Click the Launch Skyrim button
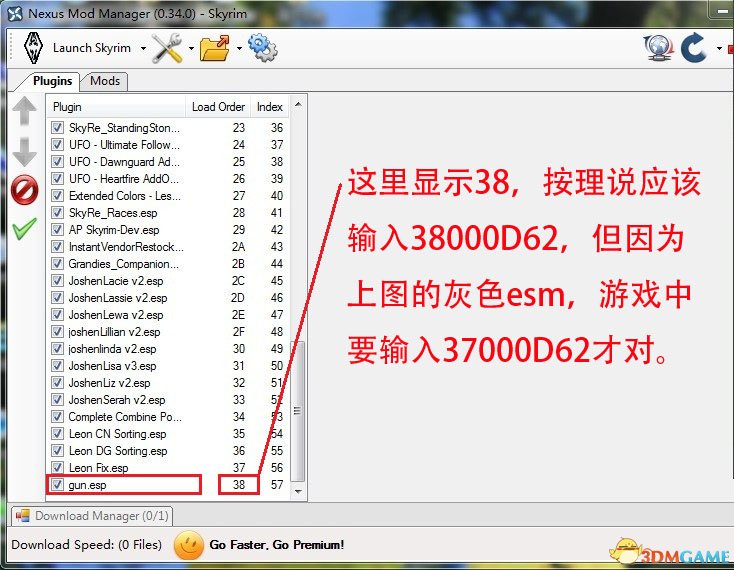The image size is (734, 570). (92, 48)
